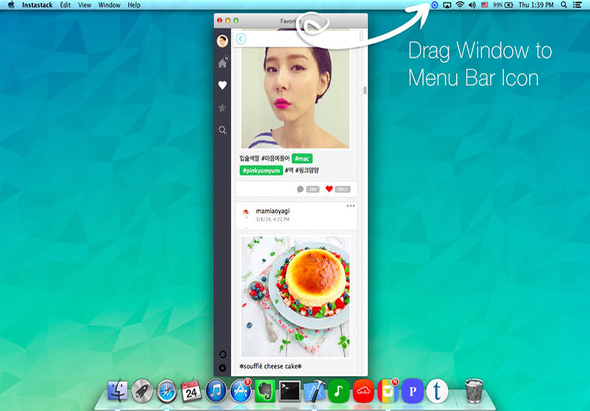Screen dimensions: 590x411
Task: Click the Thu 1:39 PM clock
Action: tap(536, 5)
